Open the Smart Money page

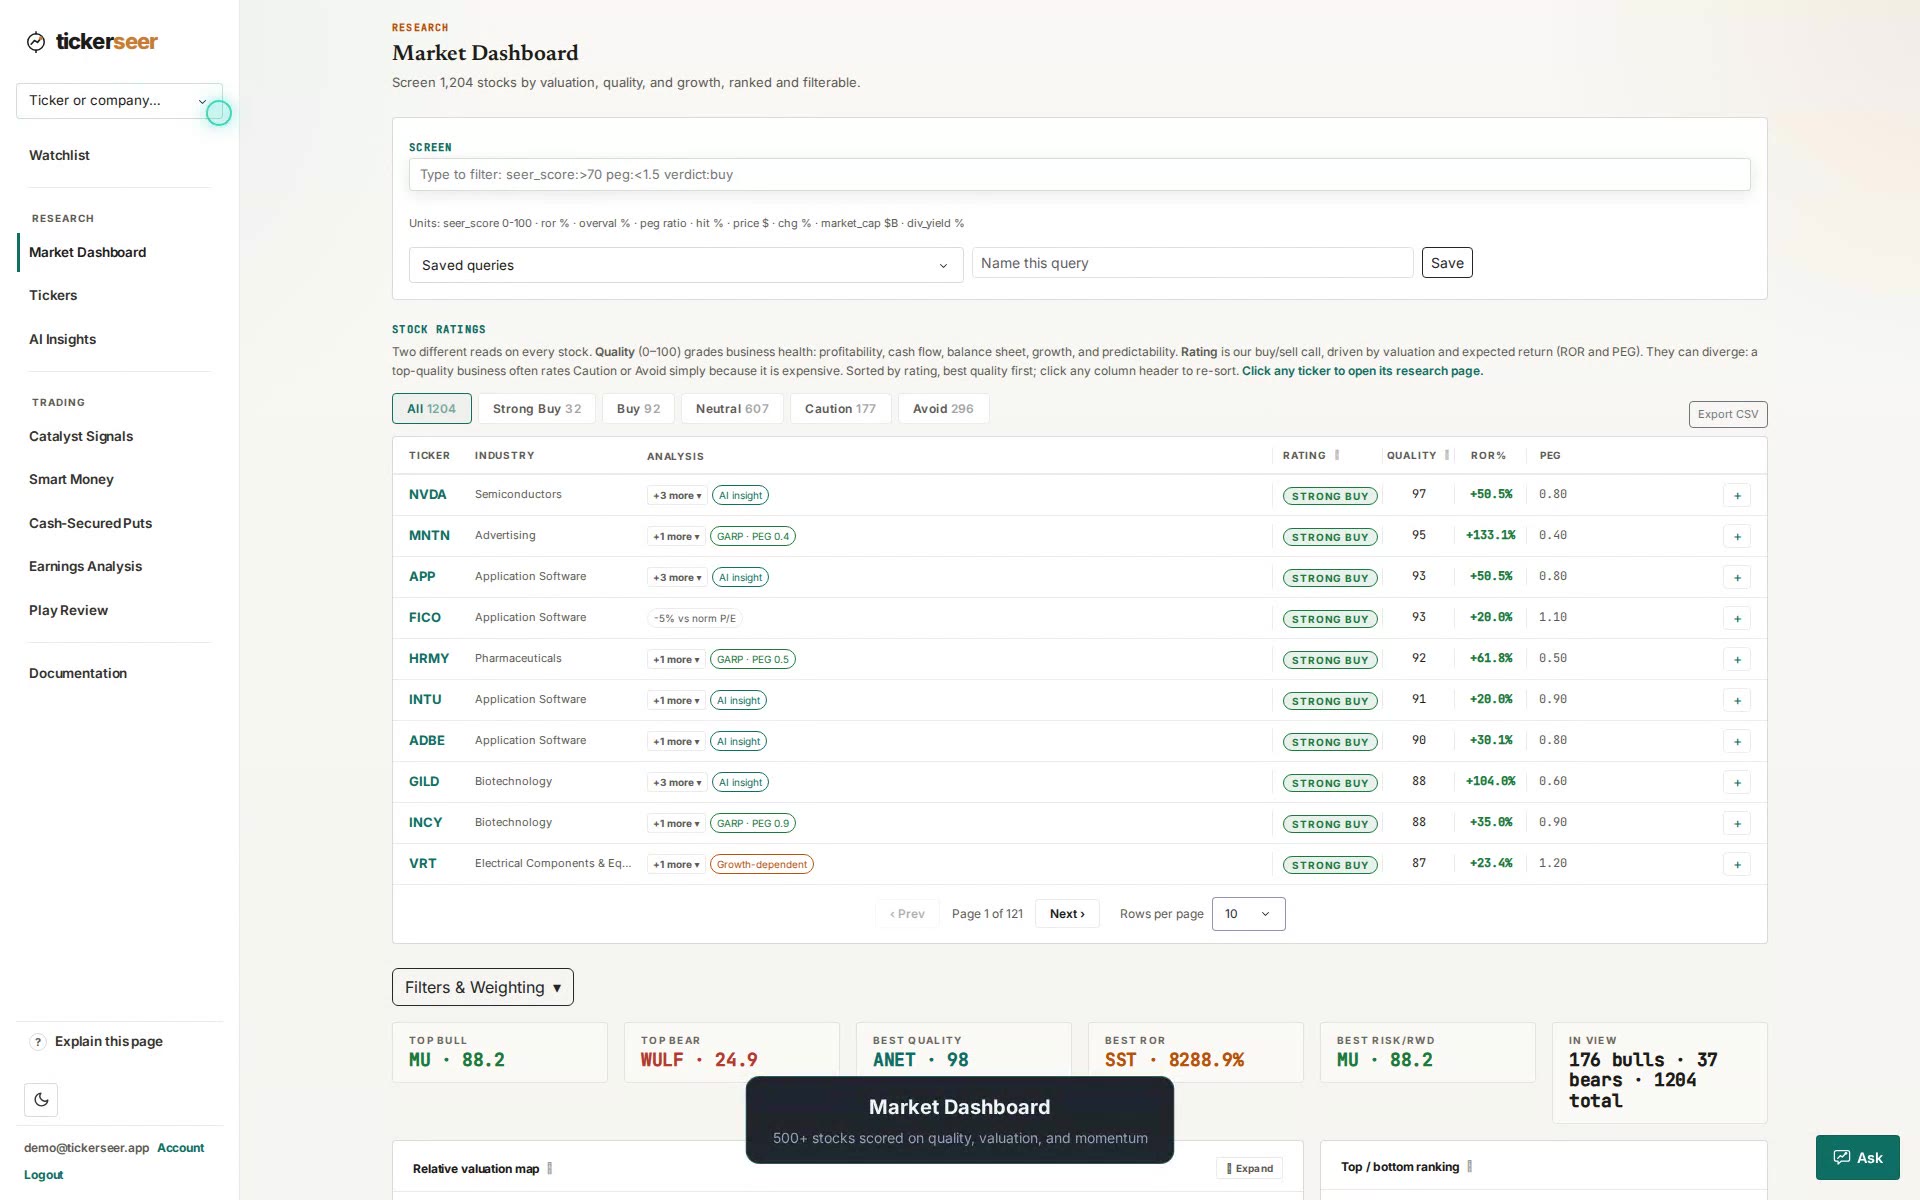click(x=71, y=479)
